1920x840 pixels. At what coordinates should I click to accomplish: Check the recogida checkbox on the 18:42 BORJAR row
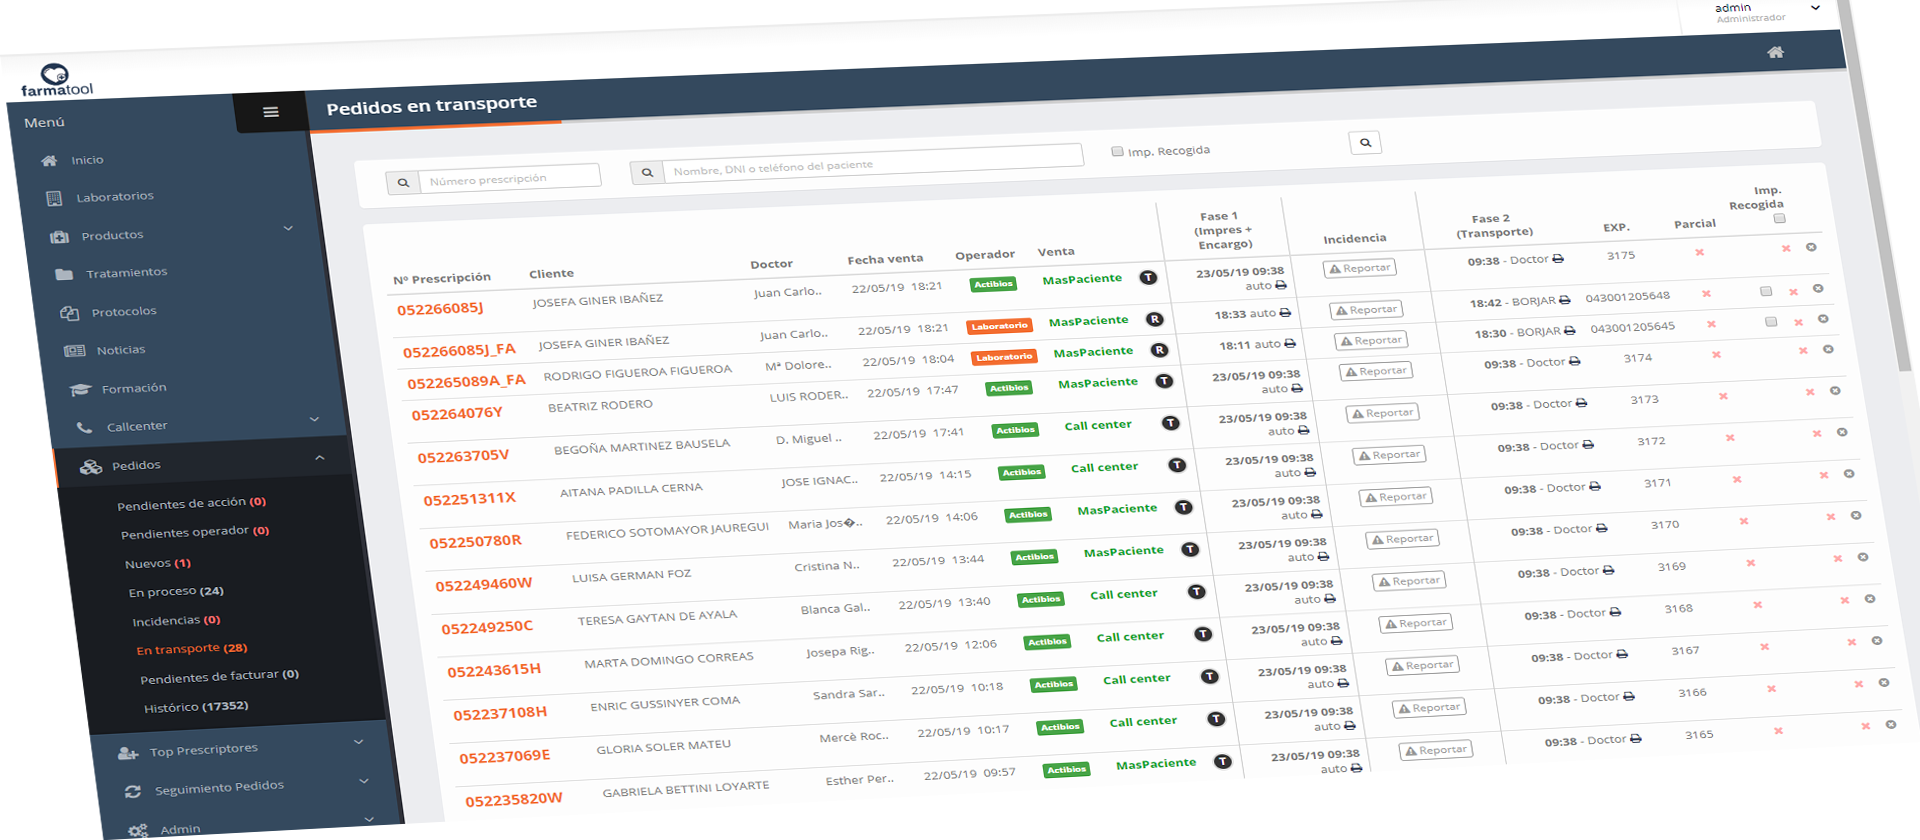(1765, 292)
